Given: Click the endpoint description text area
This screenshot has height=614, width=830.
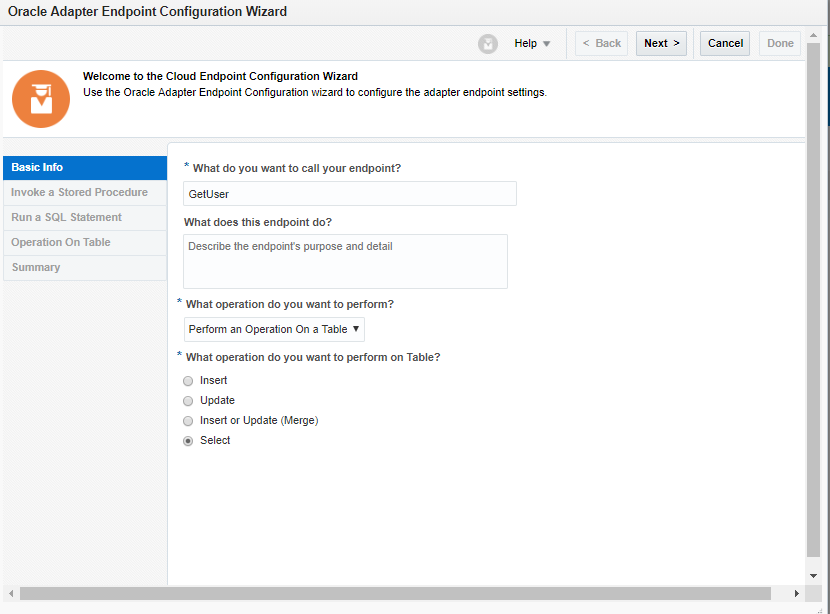Looking at the screenshot, I should [x=345, y=260].
